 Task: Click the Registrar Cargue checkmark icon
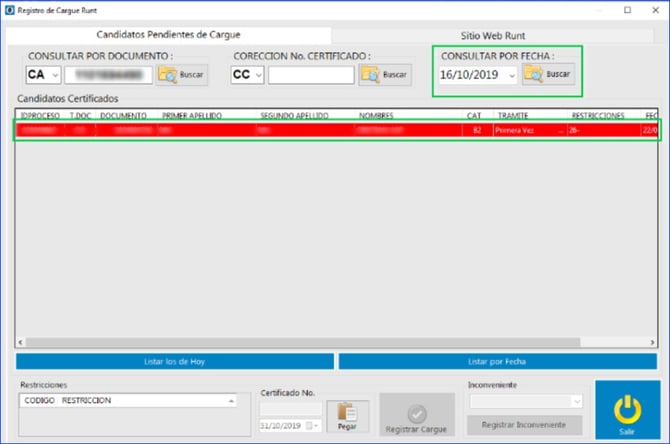click(415, 410)
